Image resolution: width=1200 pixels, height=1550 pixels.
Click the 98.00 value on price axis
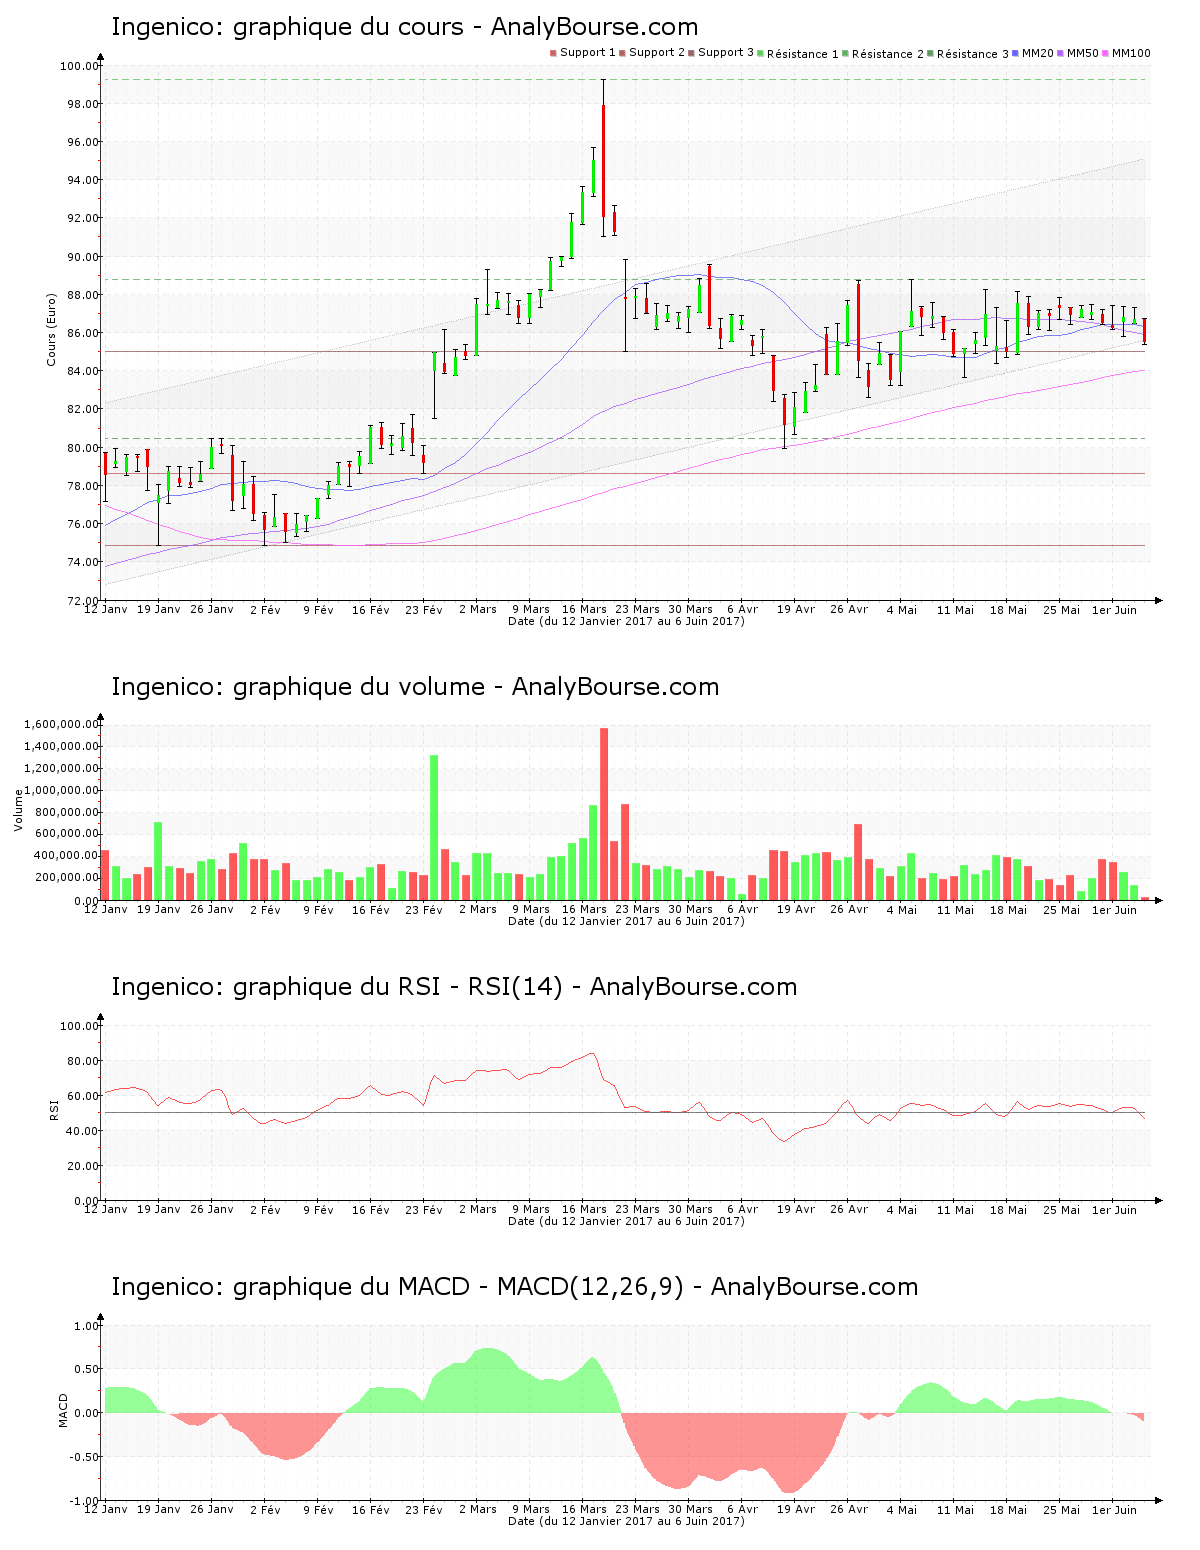pos(81,104)
